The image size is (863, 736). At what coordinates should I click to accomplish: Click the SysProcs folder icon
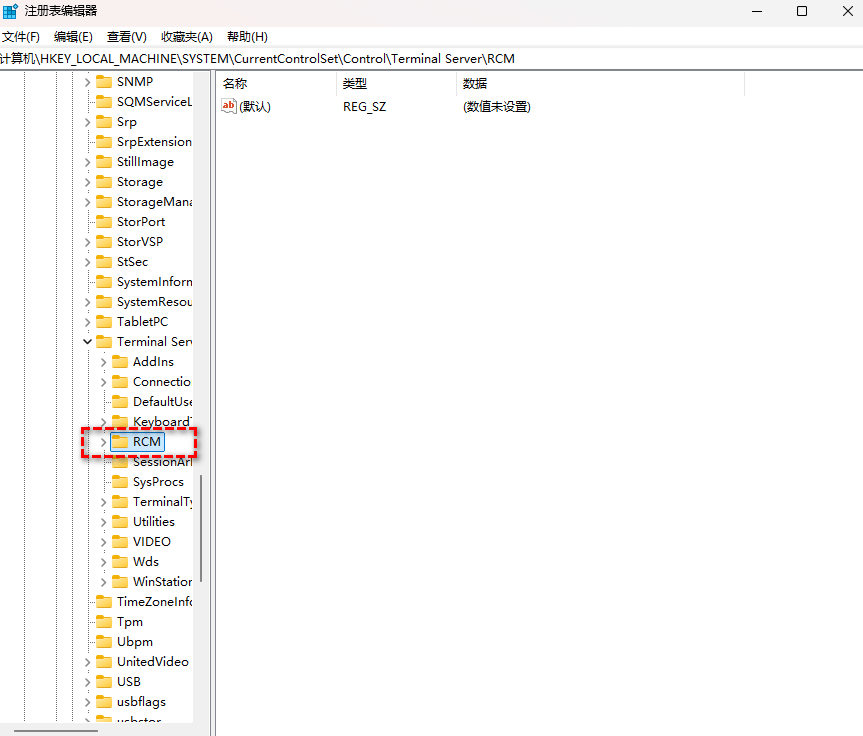[x=120, y=482]
